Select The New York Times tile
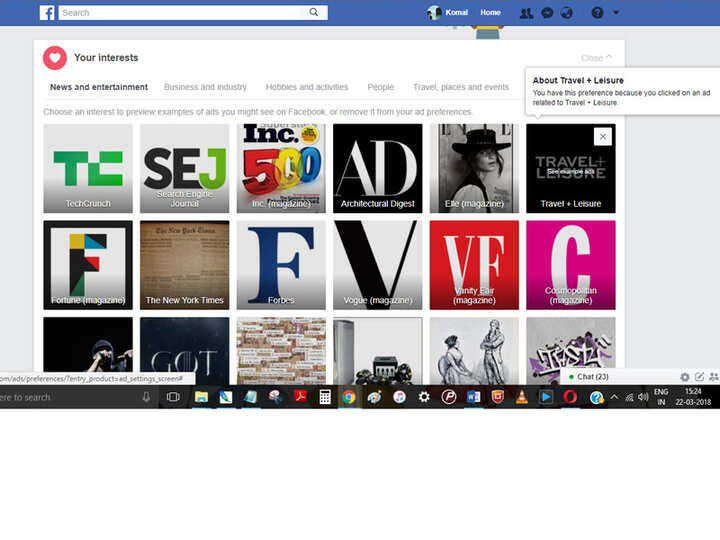 [185, 265]
